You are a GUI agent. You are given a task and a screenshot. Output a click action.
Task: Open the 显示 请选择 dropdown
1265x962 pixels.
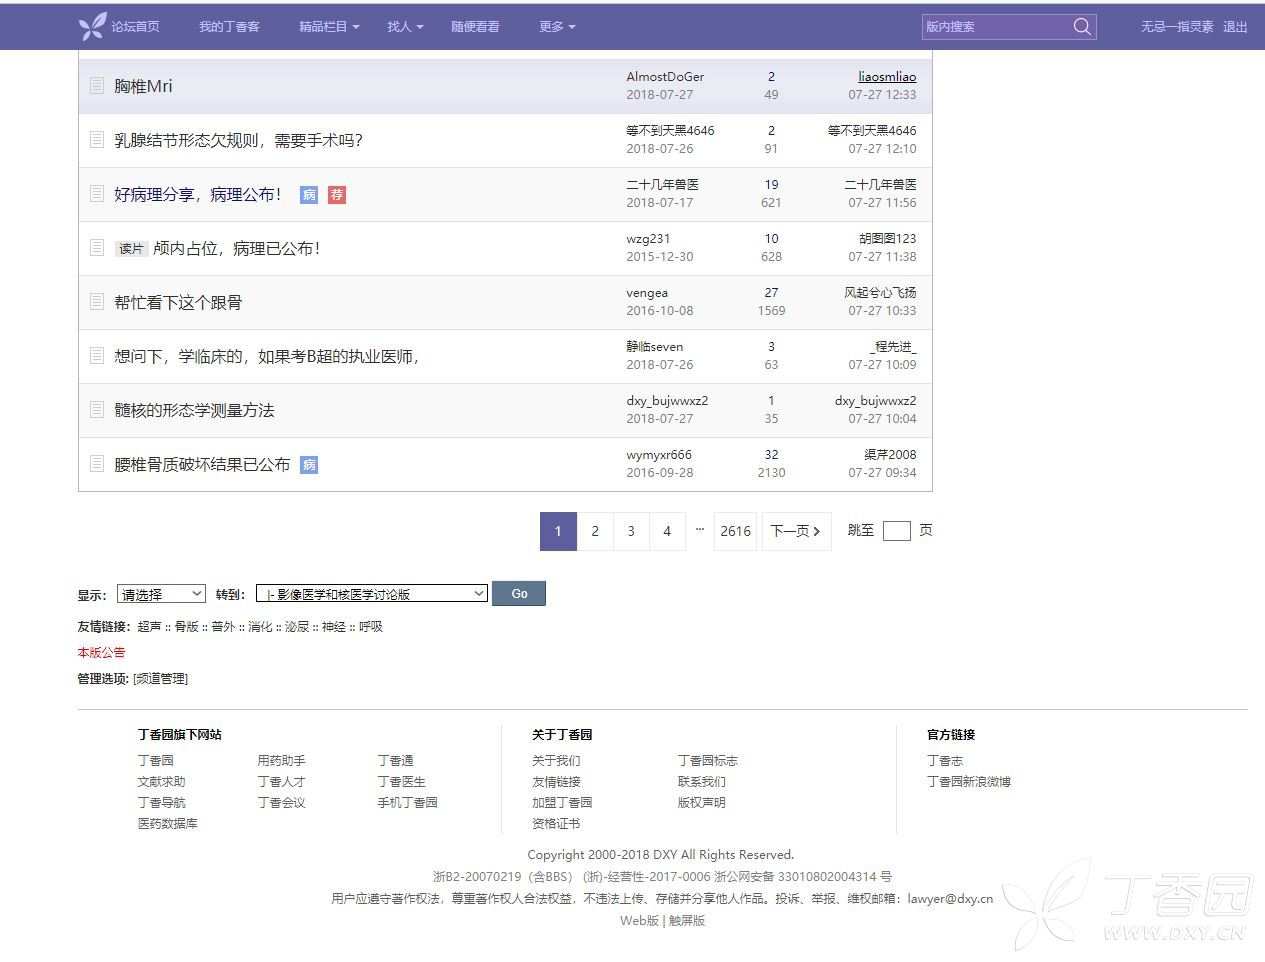[x=161, y=594]
